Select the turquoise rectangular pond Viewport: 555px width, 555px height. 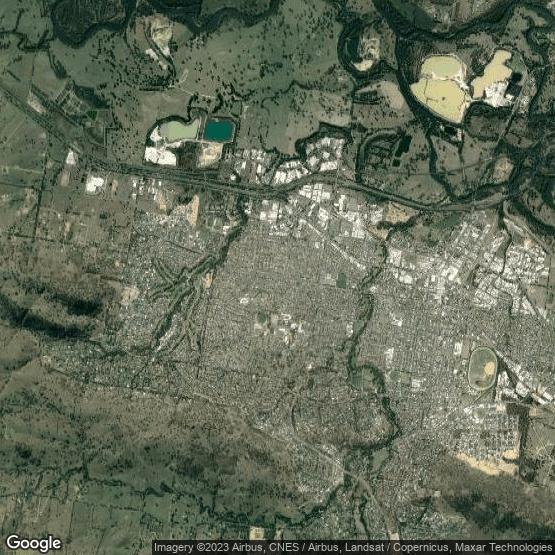tap(219, 131)
